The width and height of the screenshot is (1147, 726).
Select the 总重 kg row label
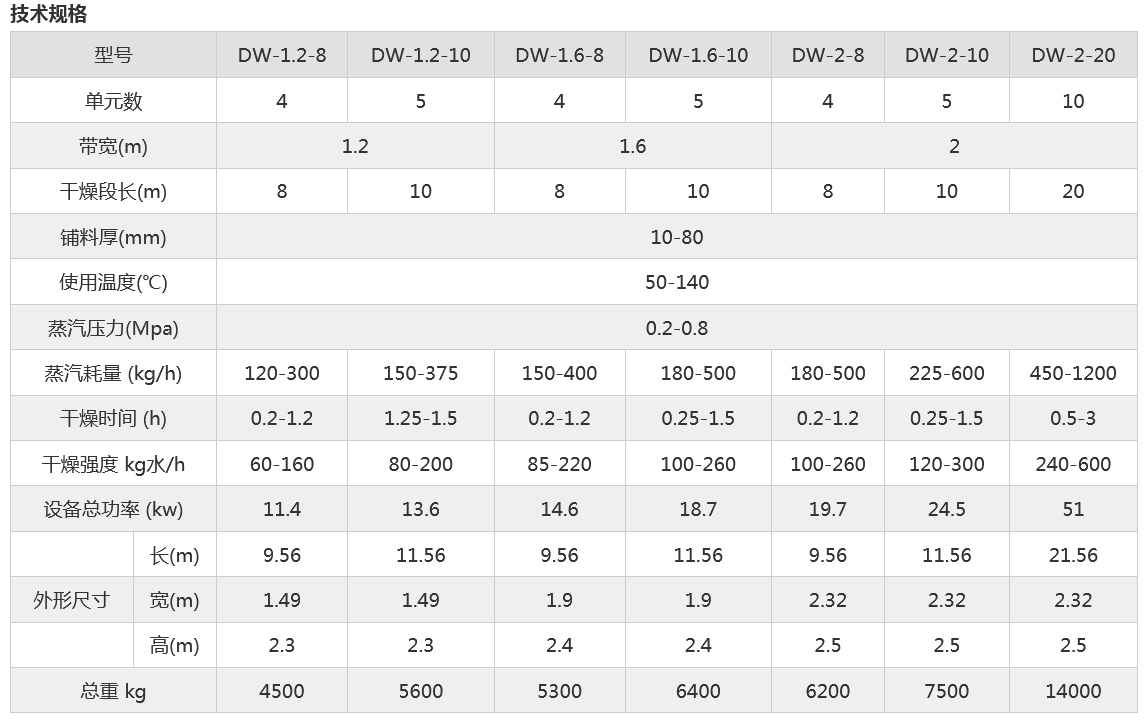pyautogui.click(x=113, y=691)
